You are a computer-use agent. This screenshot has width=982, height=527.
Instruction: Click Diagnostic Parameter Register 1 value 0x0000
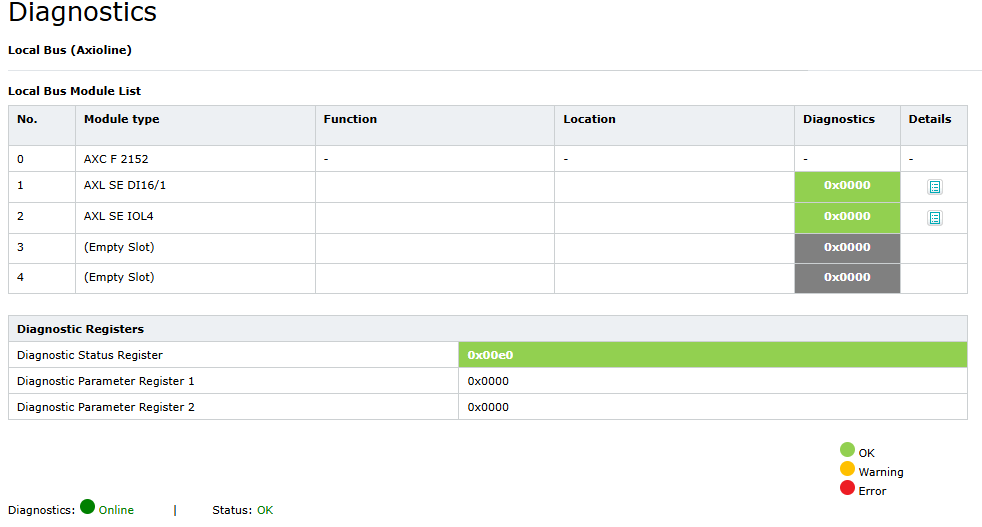coord(488,381)
